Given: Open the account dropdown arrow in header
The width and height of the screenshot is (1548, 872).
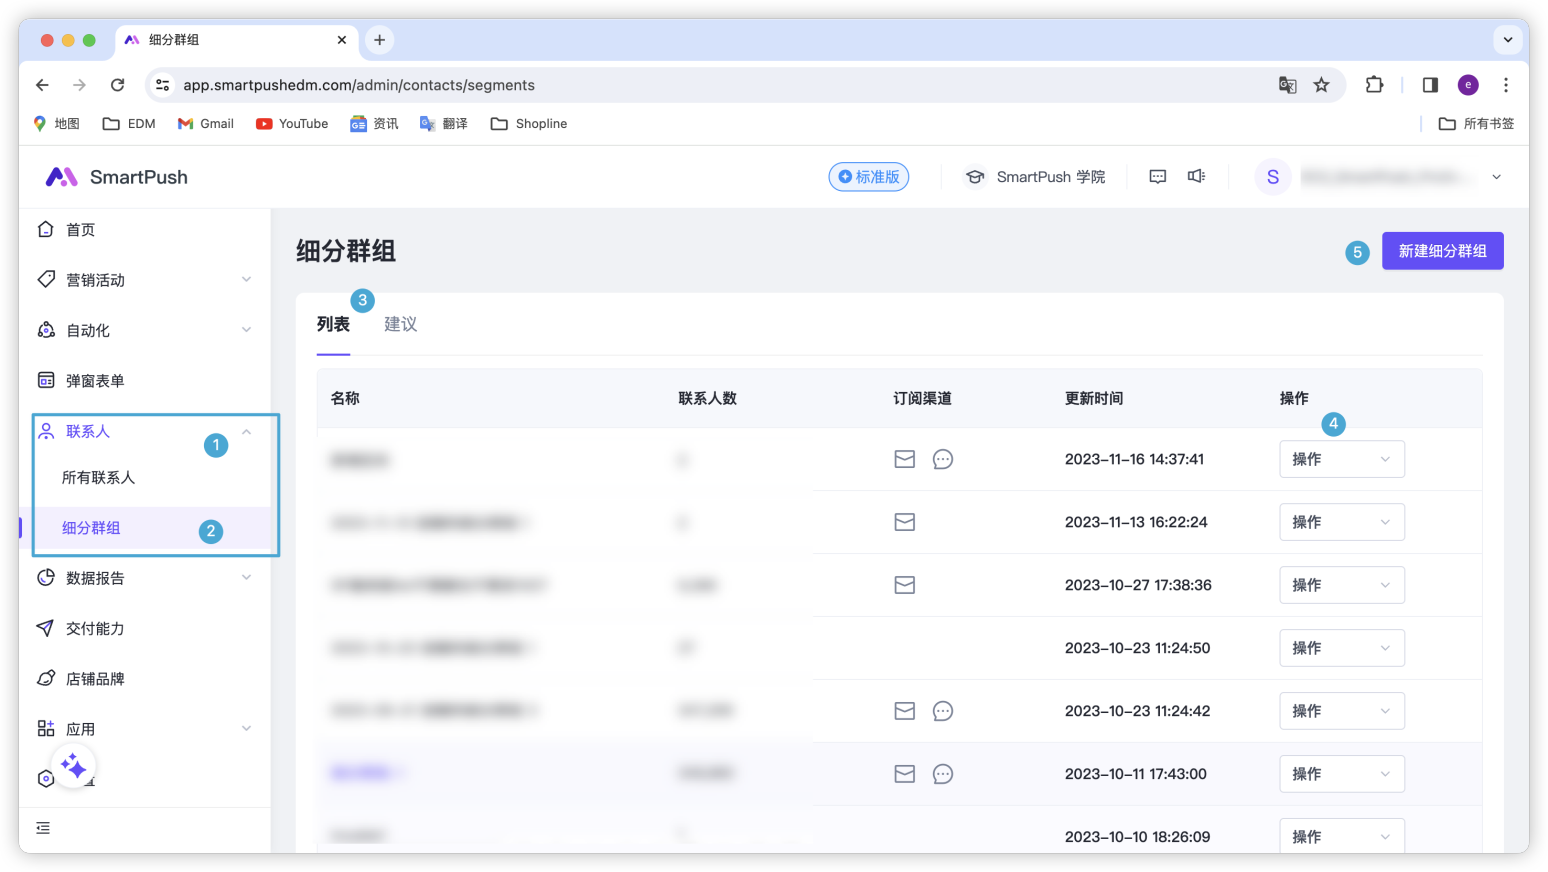Looking at the screenshot, I should 1496,177.
